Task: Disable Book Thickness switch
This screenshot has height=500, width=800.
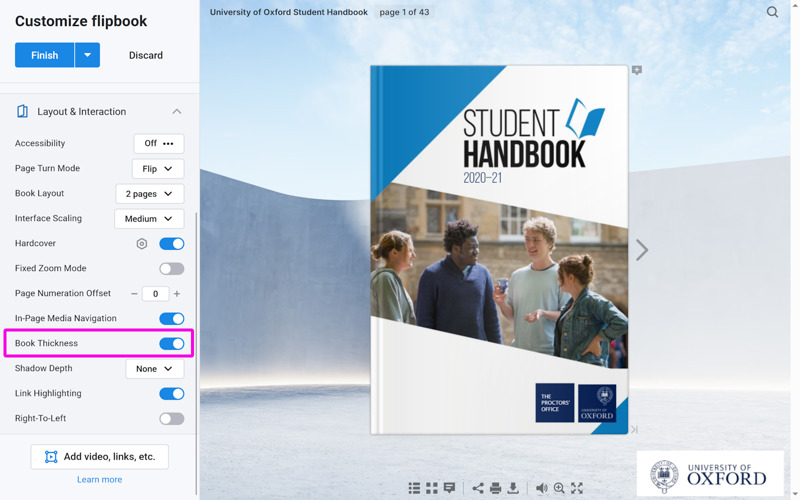Action: pos(171,344)
